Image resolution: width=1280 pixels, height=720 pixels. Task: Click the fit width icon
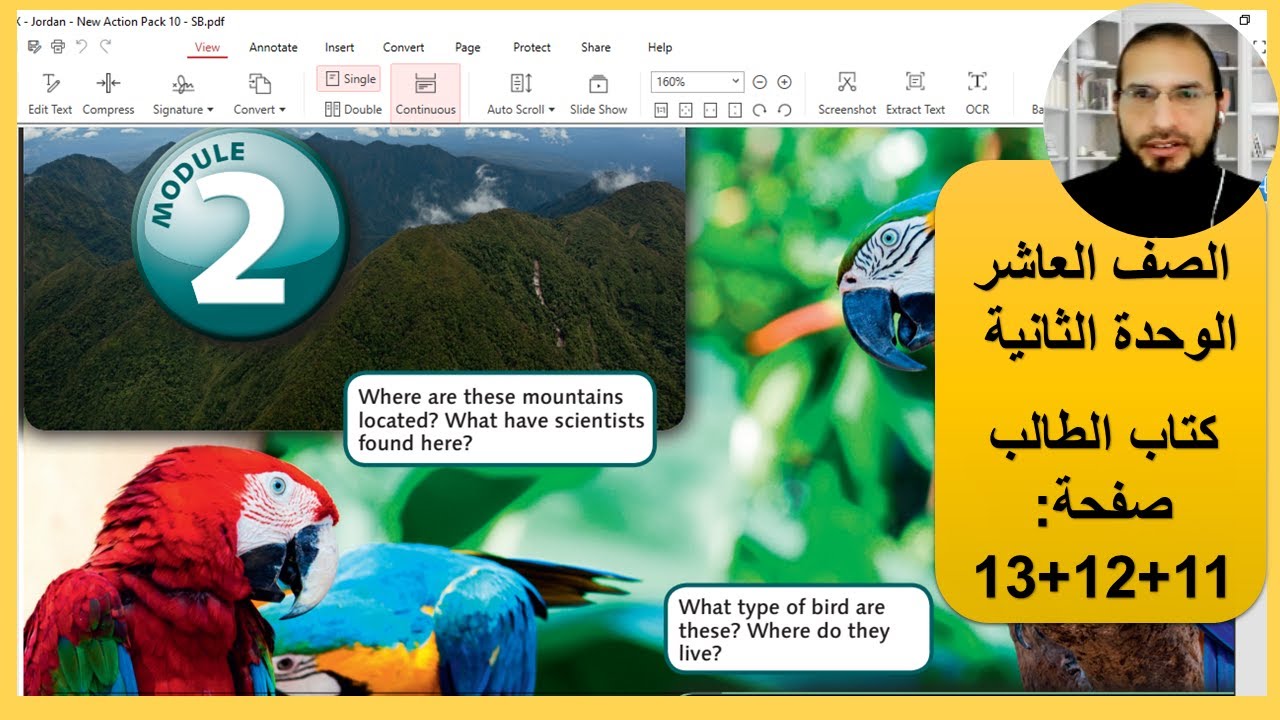tap(710, 110)
